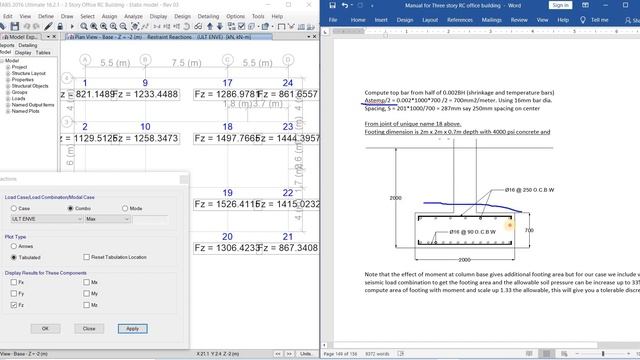Check the Fx component checkbox
The image size is (640, 360).
14,282
